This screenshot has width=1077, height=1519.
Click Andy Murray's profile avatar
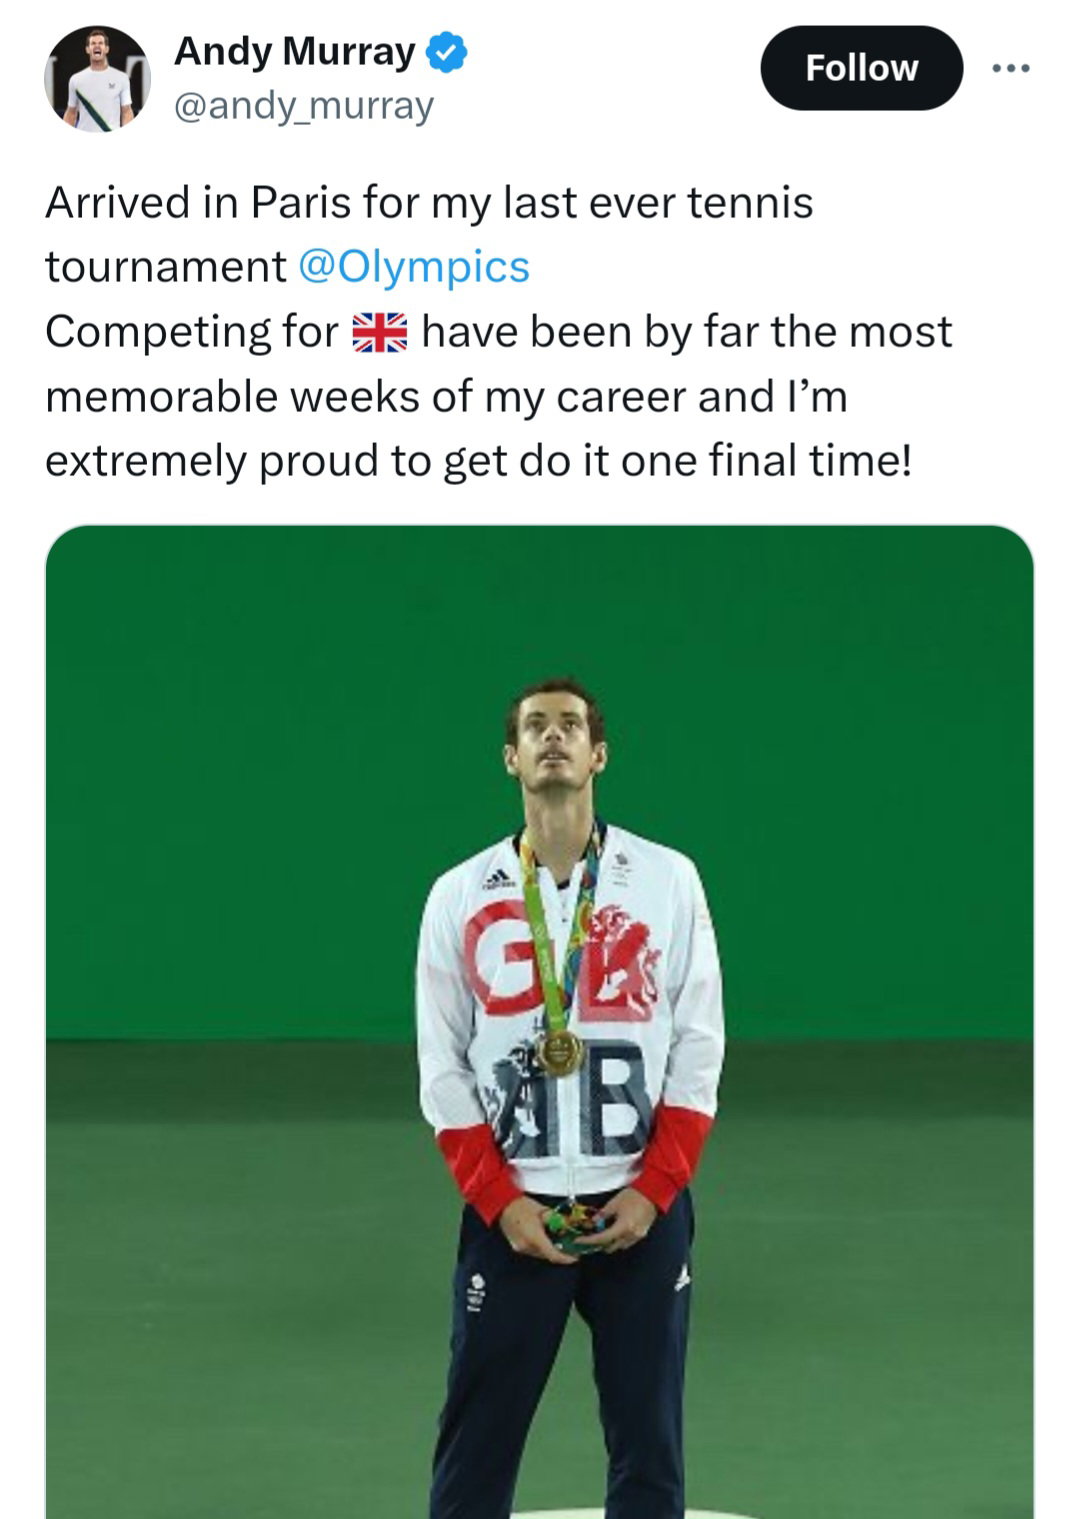[x=97, y=79]
